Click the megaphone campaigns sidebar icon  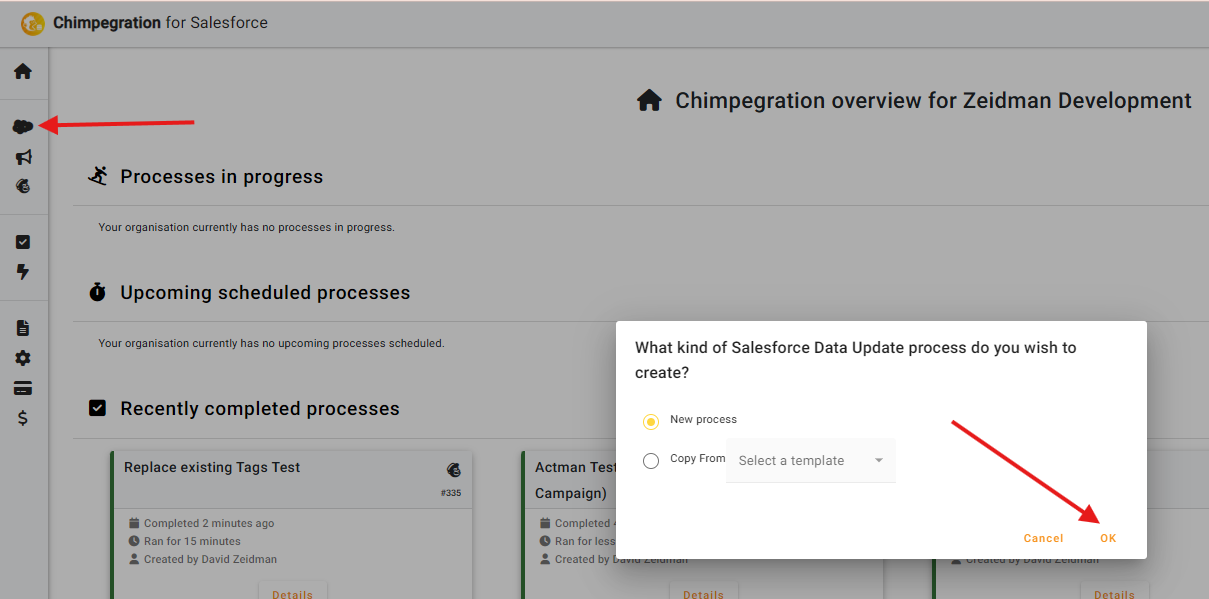point(23,157)
